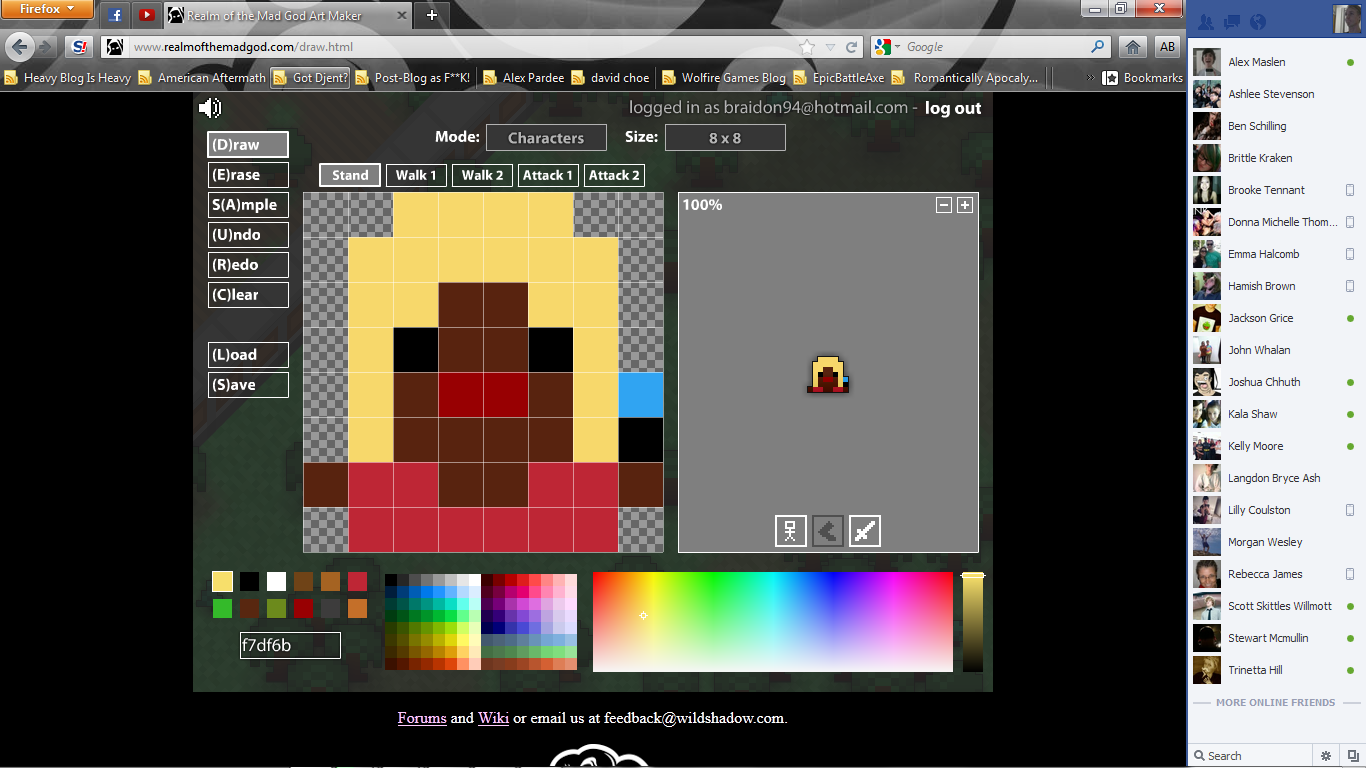Open the Forums link

point(422,718)
